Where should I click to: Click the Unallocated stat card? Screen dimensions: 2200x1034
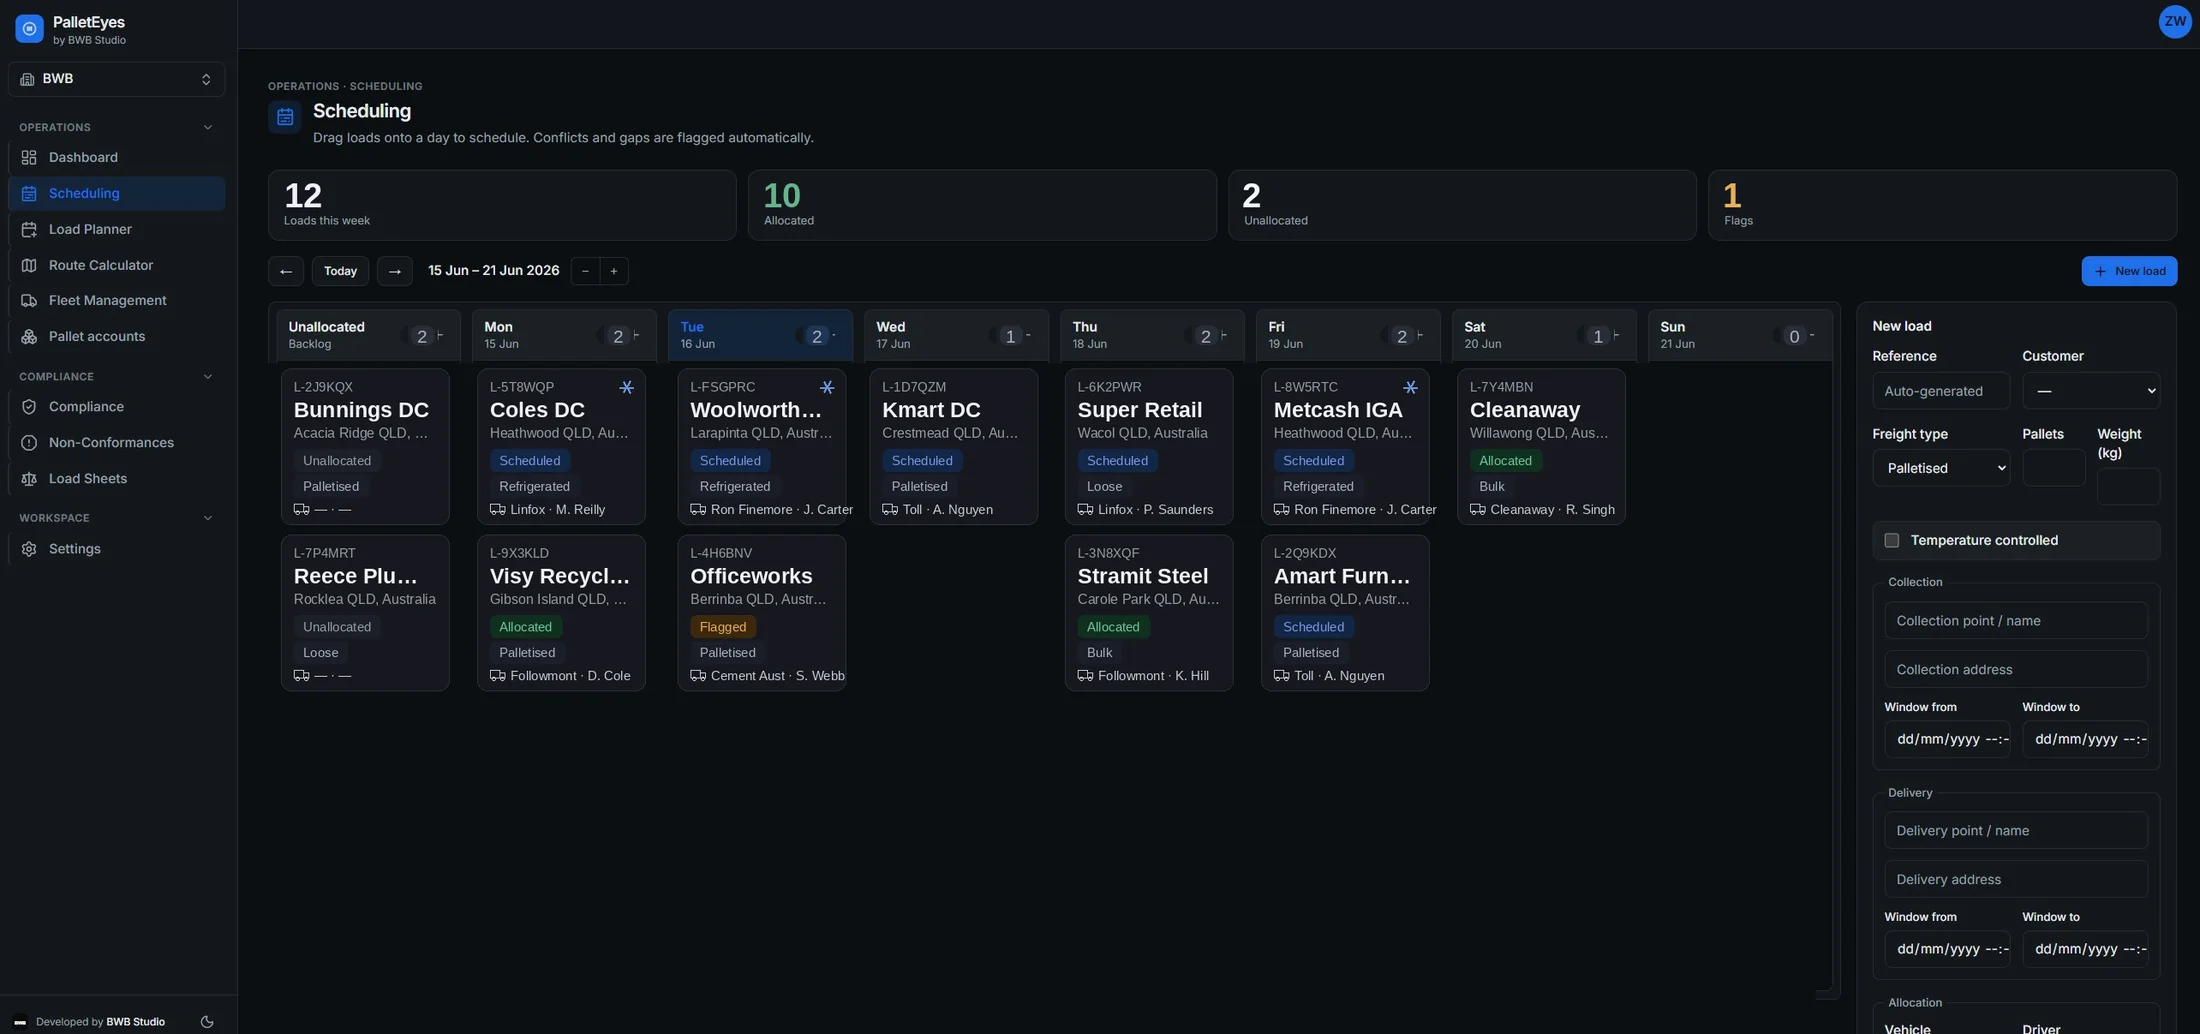point(1462,205)
